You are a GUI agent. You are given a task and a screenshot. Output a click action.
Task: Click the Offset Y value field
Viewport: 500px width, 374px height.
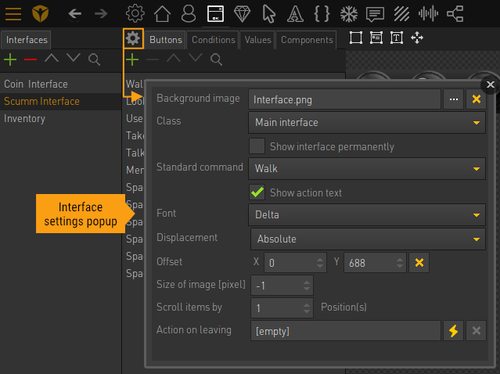click(375, 263)
